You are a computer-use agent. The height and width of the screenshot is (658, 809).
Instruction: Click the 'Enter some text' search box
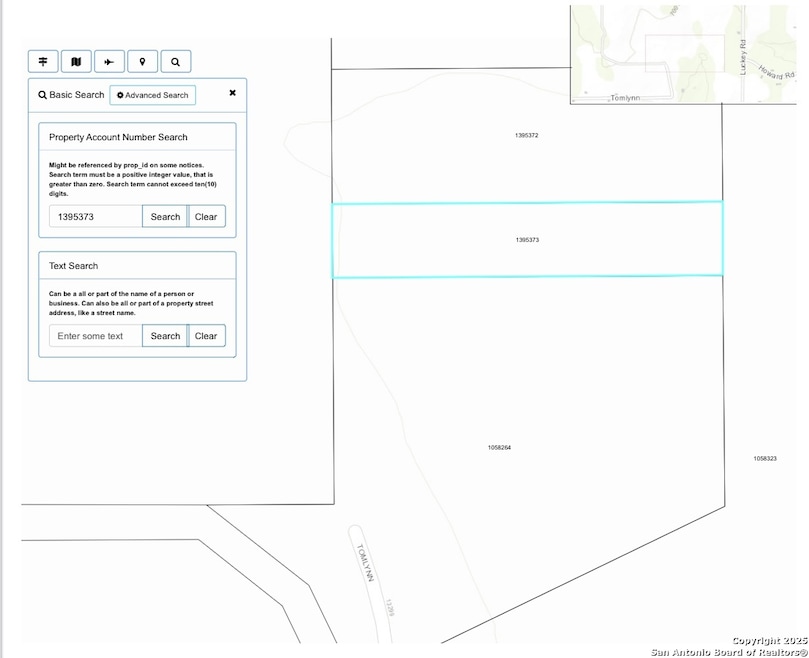click(95, 336)
